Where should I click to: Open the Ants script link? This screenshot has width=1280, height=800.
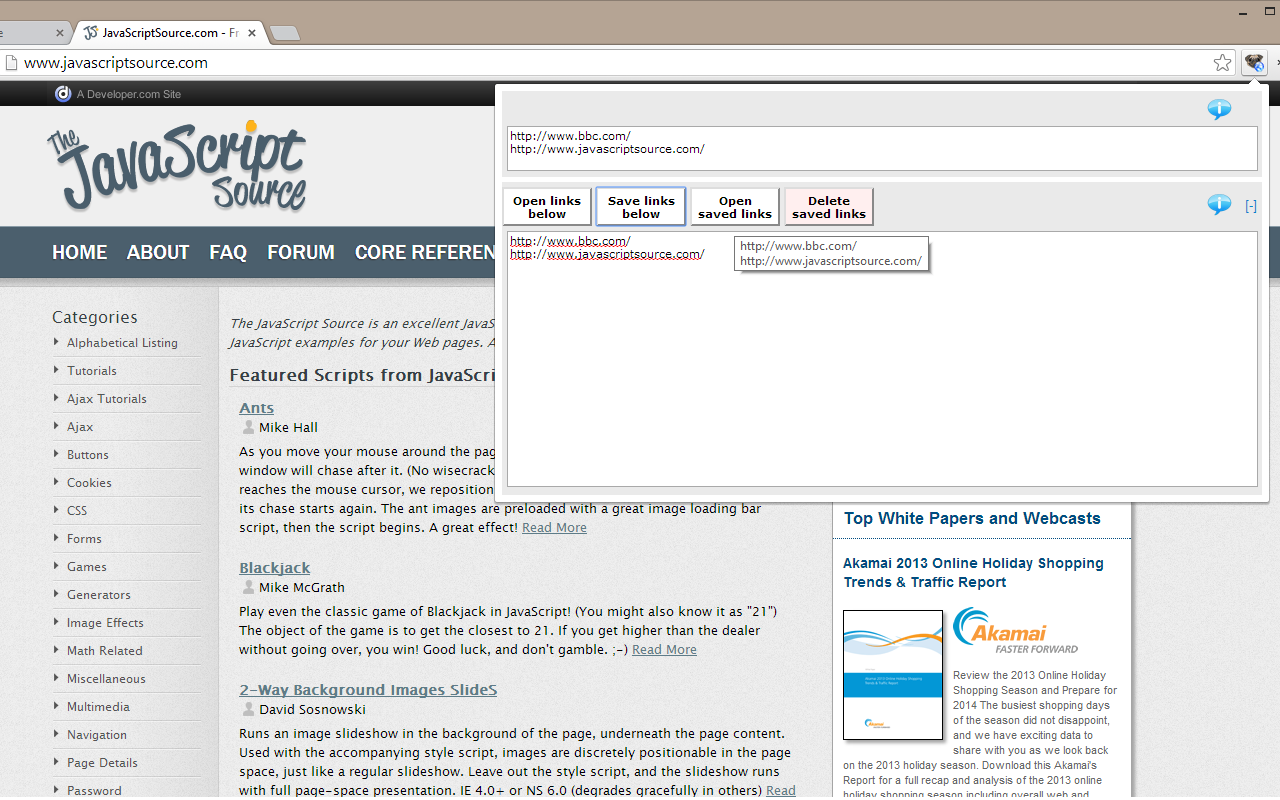tap(256, 408)
